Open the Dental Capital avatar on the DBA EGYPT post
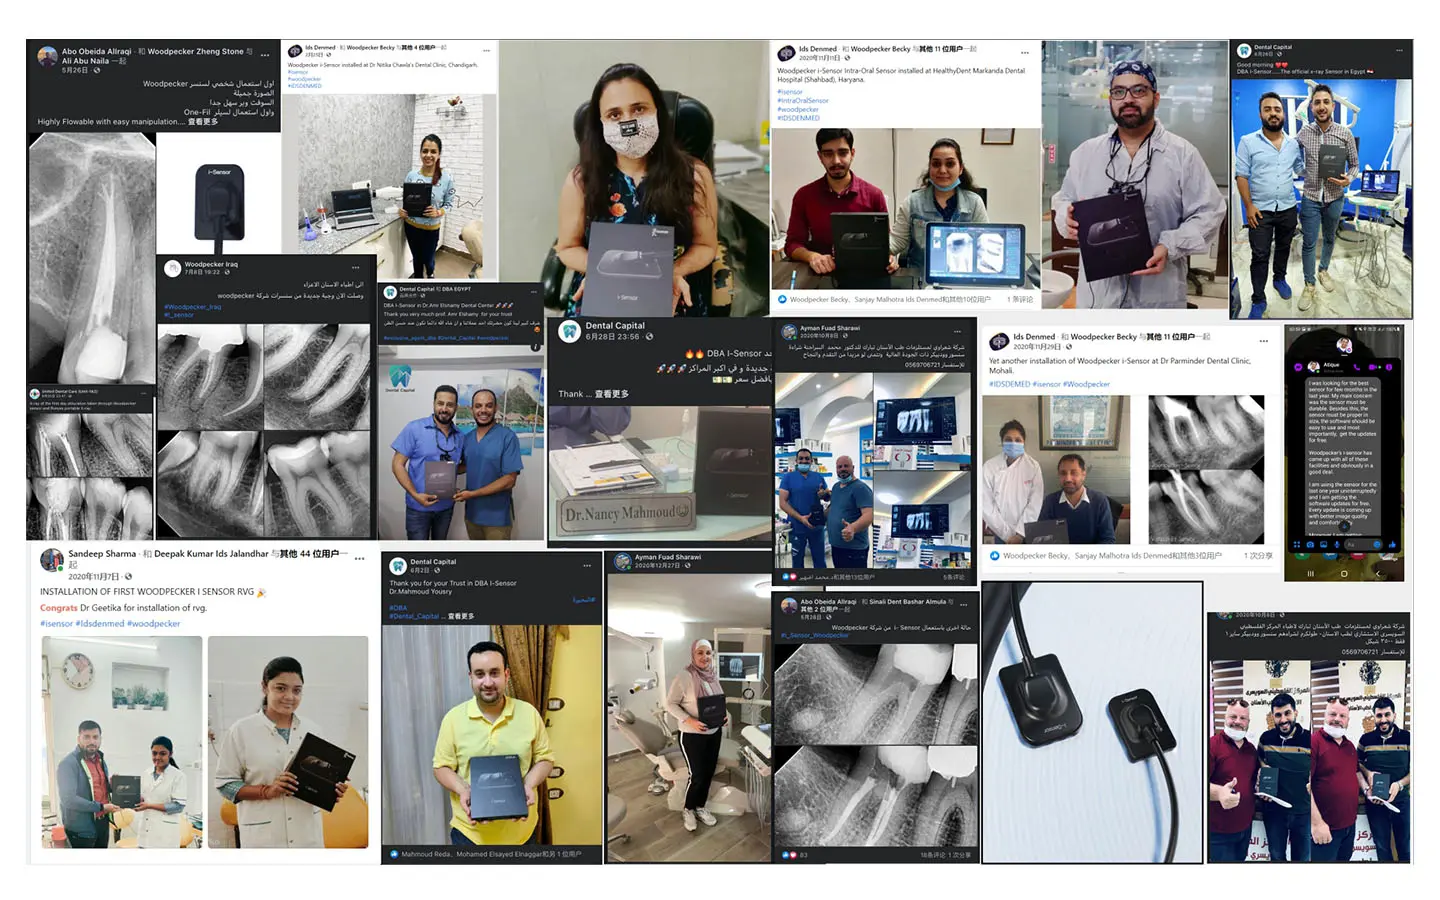Image resolution: width=1440 pixels, height=900 pixels. (x=391, y=291)
